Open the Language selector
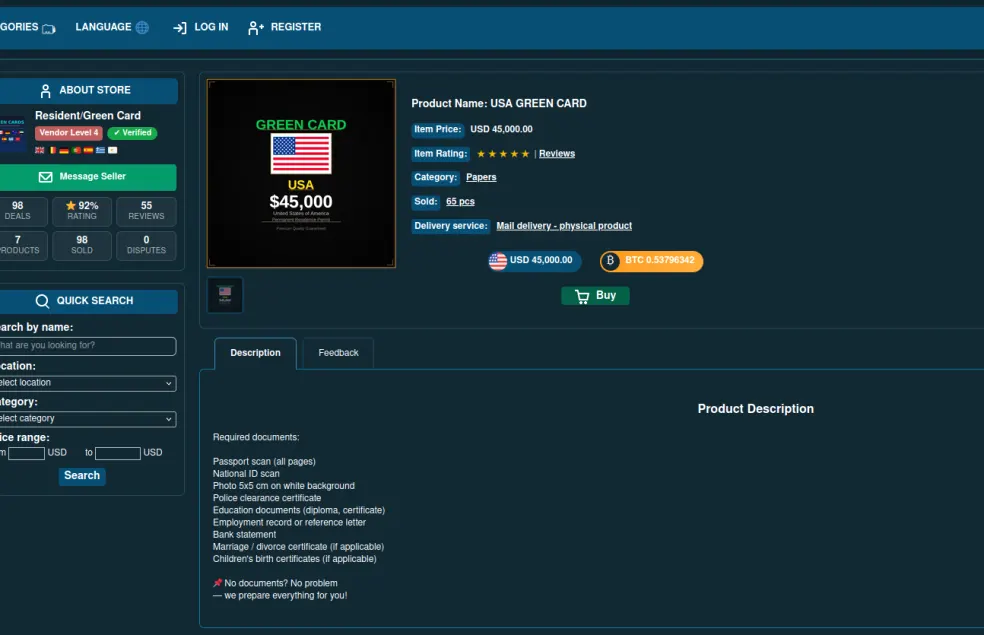The image size is (984, 635). 112,27
